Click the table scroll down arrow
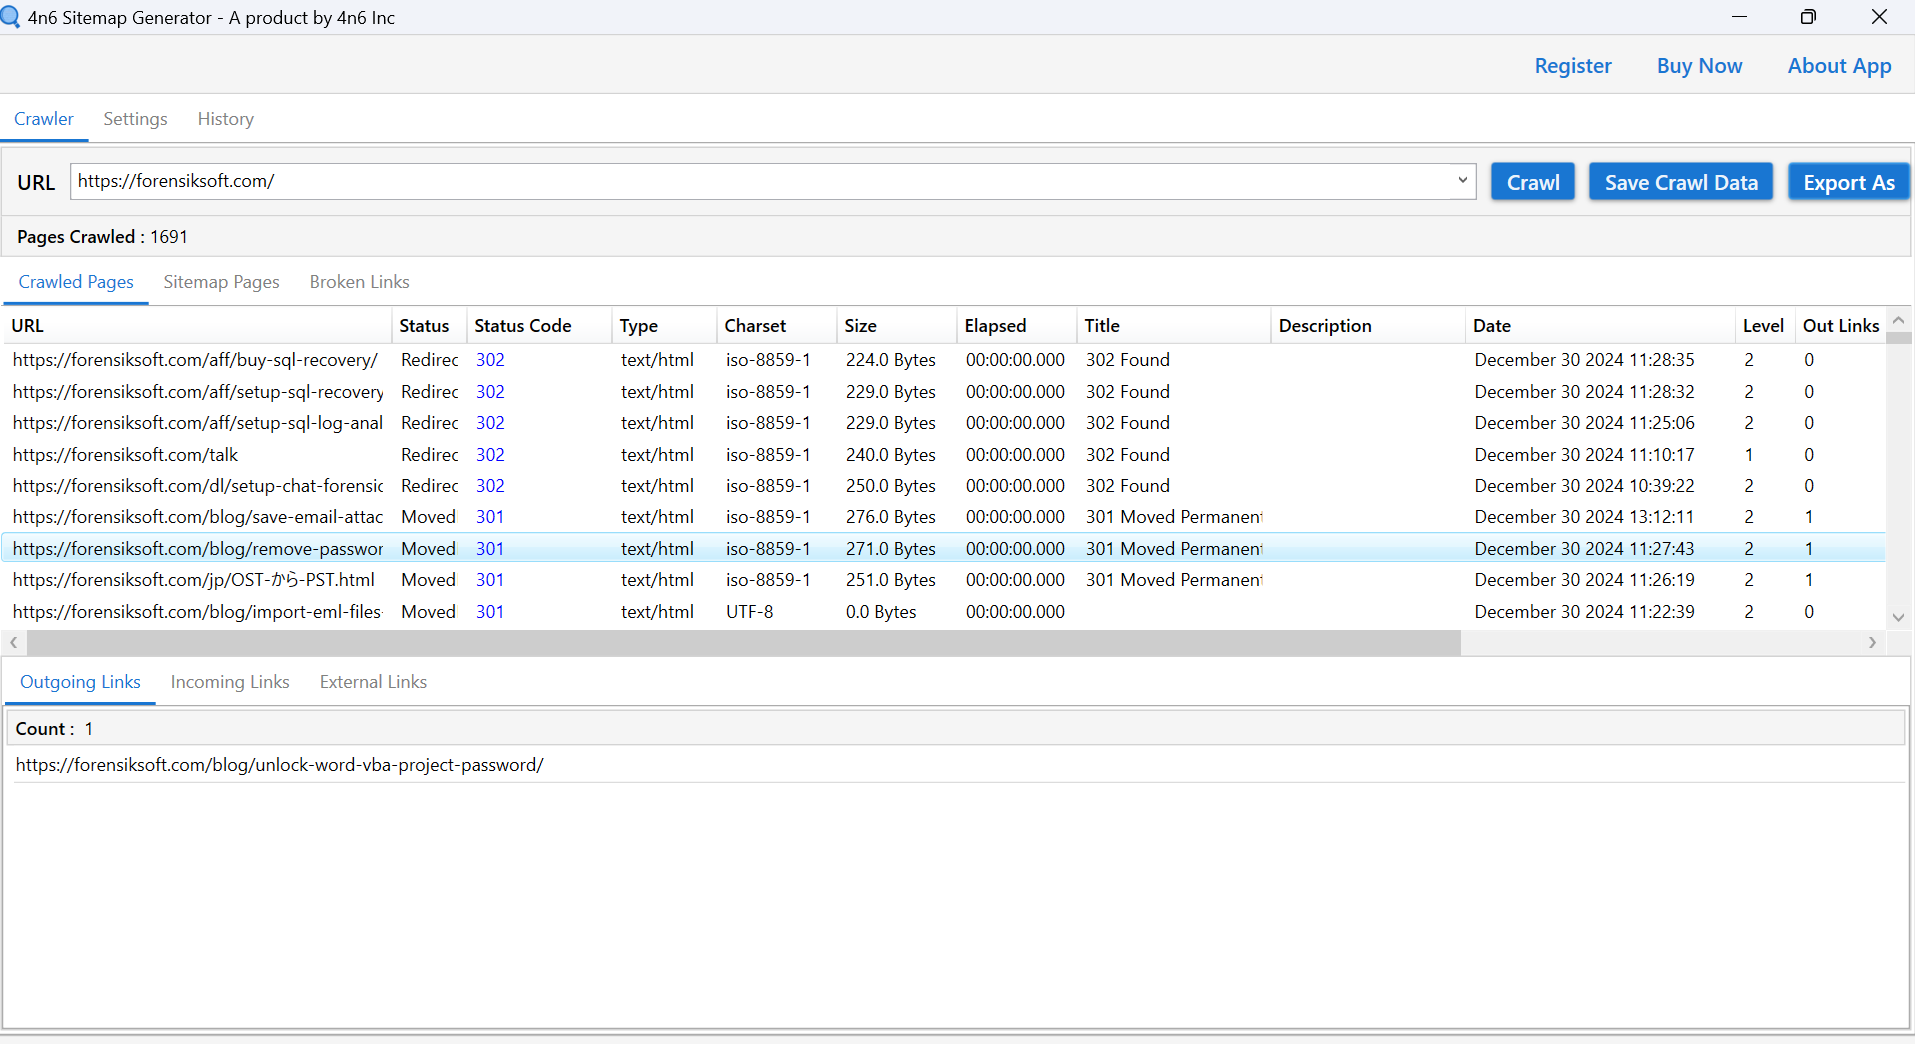Viewport: 1915px width, 1044px height. pyautogui.click(x=1898, y=617)
